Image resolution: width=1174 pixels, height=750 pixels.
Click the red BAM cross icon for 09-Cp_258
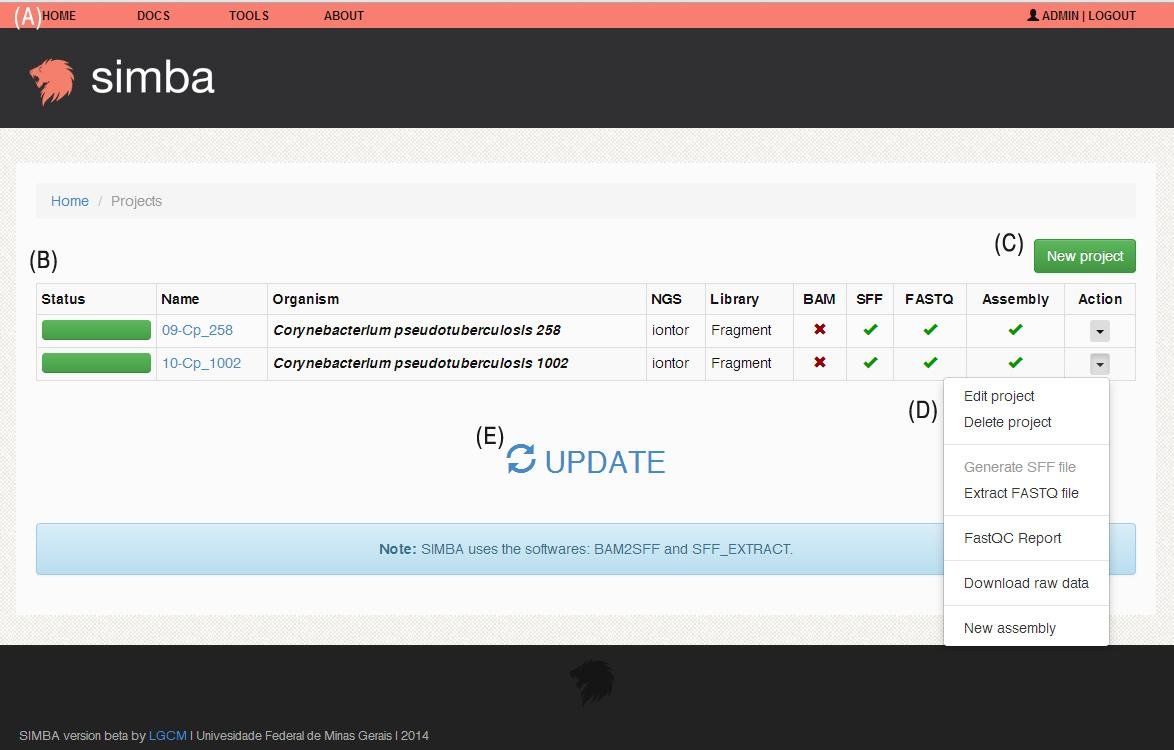point(819,330)
